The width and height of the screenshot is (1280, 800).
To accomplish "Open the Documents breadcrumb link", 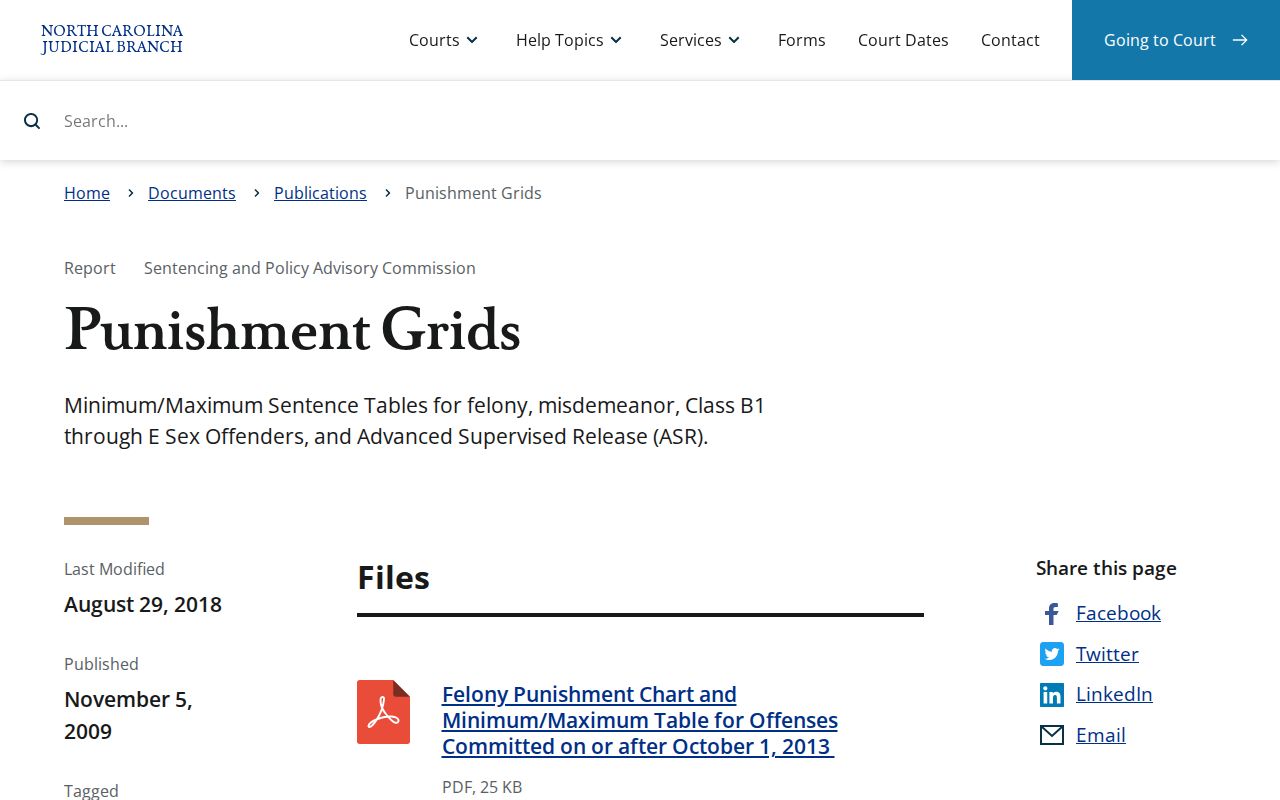I will tap(192, 193).
